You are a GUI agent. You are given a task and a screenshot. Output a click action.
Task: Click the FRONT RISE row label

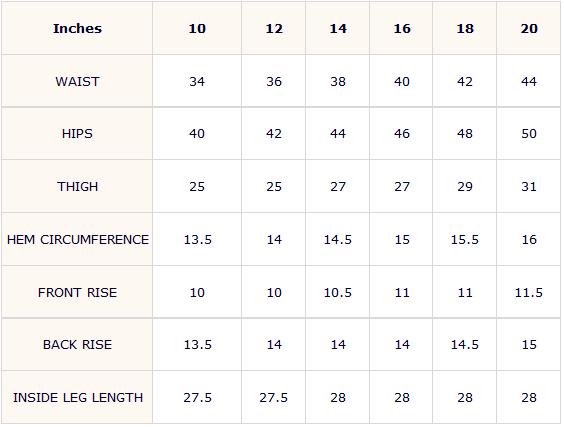click(x=77, y=292)
